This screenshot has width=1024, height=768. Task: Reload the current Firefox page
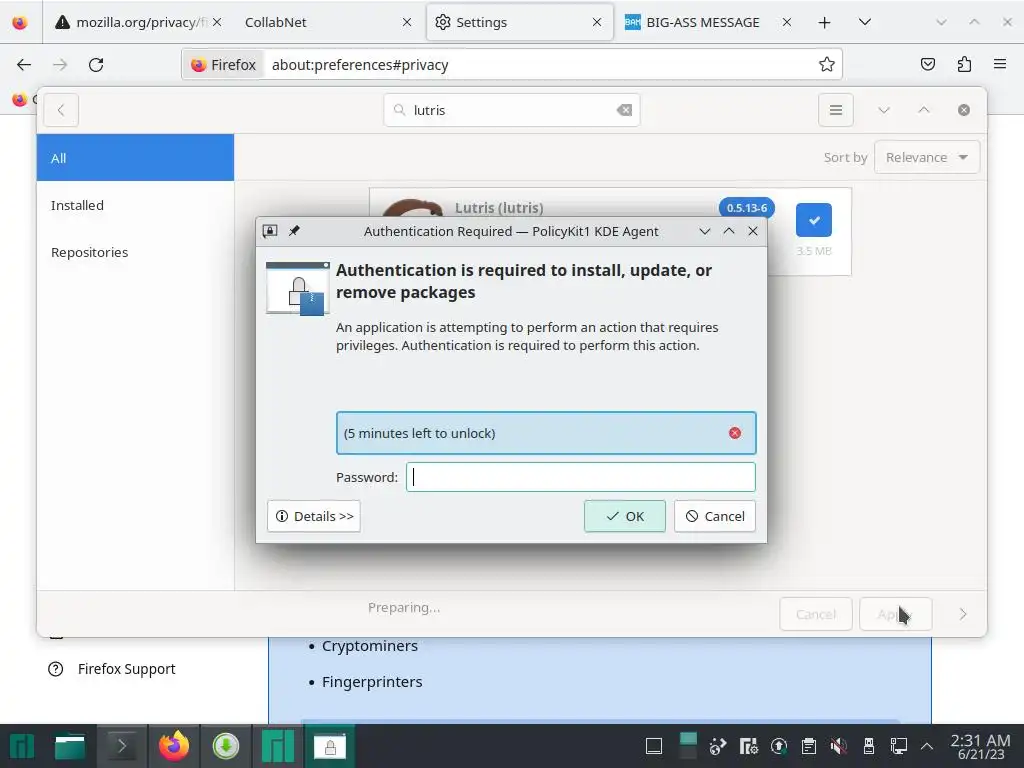96,65
